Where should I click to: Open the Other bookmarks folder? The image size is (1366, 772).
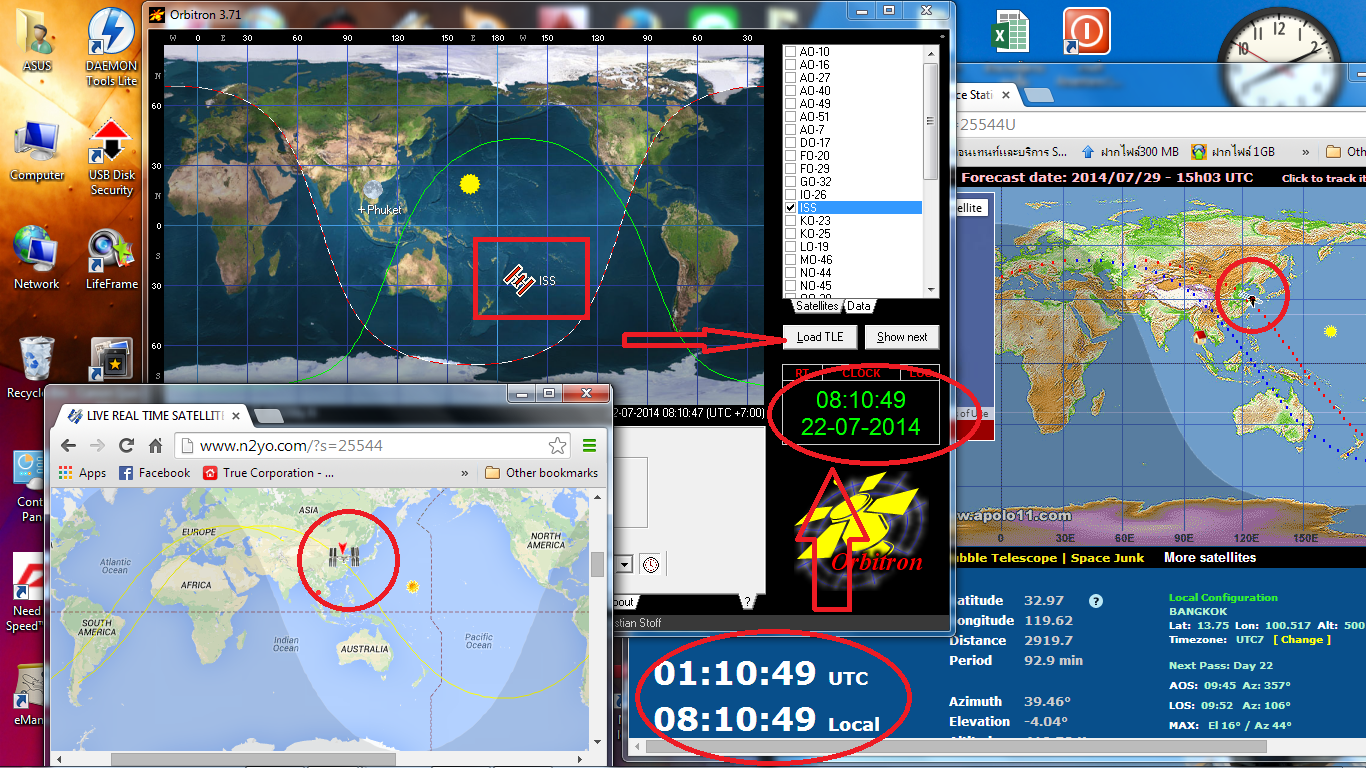(541, 473)
